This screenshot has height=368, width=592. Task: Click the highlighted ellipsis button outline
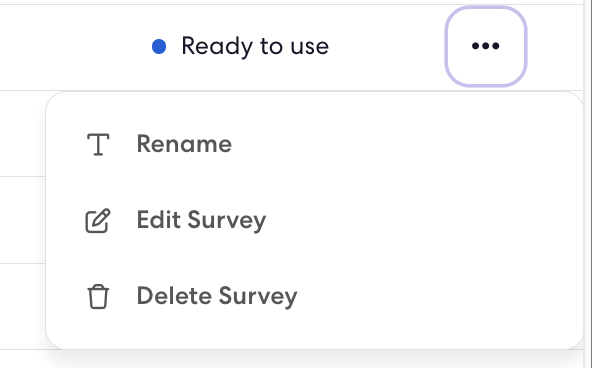coord(486,46)
